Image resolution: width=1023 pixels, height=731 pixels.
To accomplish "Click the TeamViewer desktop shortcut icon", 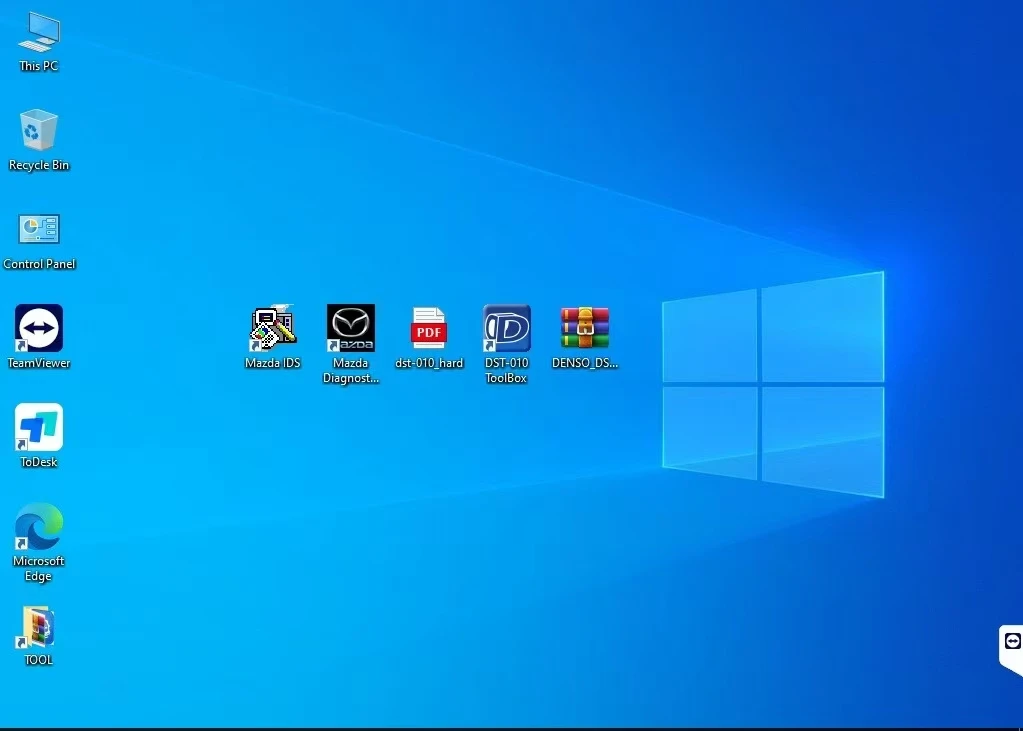I will 39,328.
